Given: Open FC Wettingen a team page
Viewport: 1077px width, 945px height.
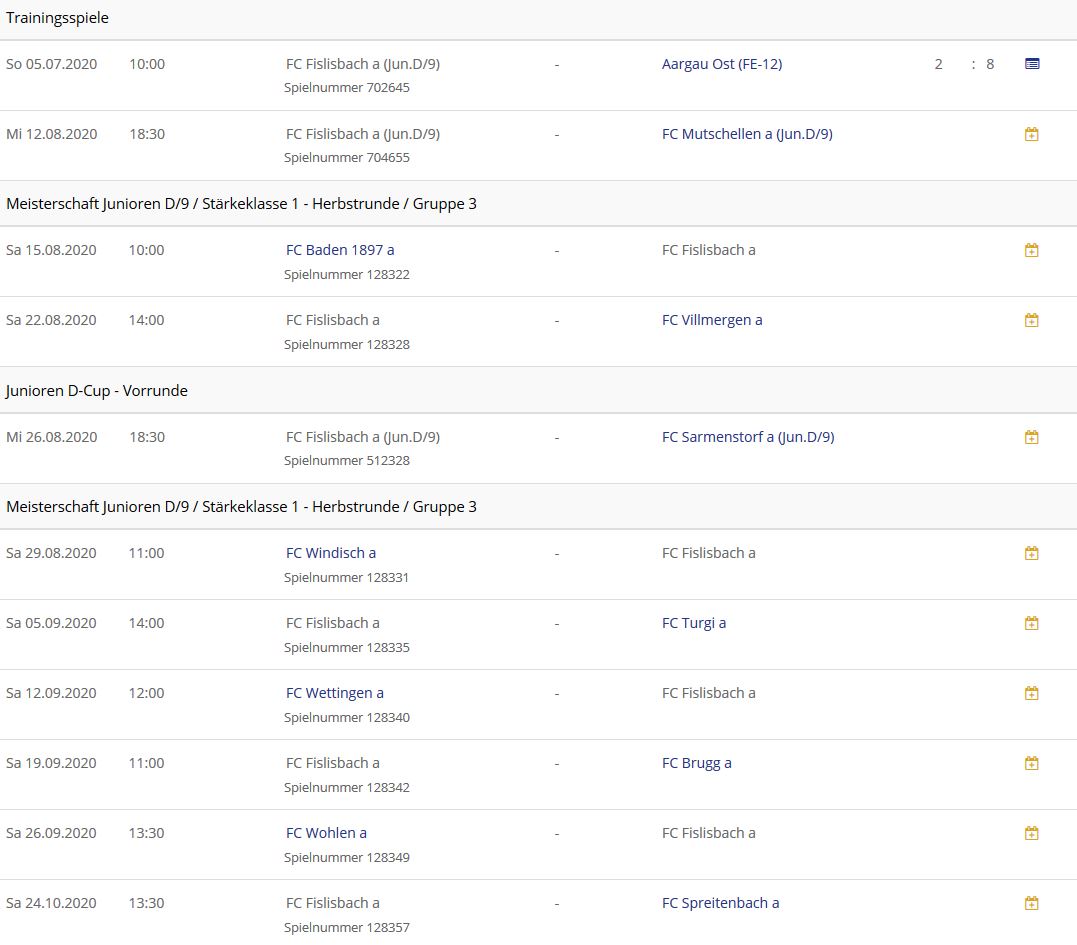Looking at the screenshot, I should pyautogui.click(x=334, y=693).
